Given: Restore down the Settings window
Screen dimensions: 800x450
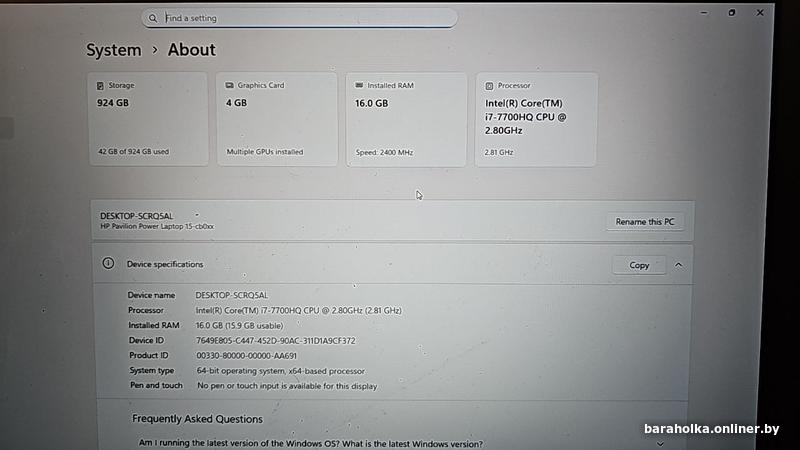Looking at the screenshot, I should tap(732, 13).
